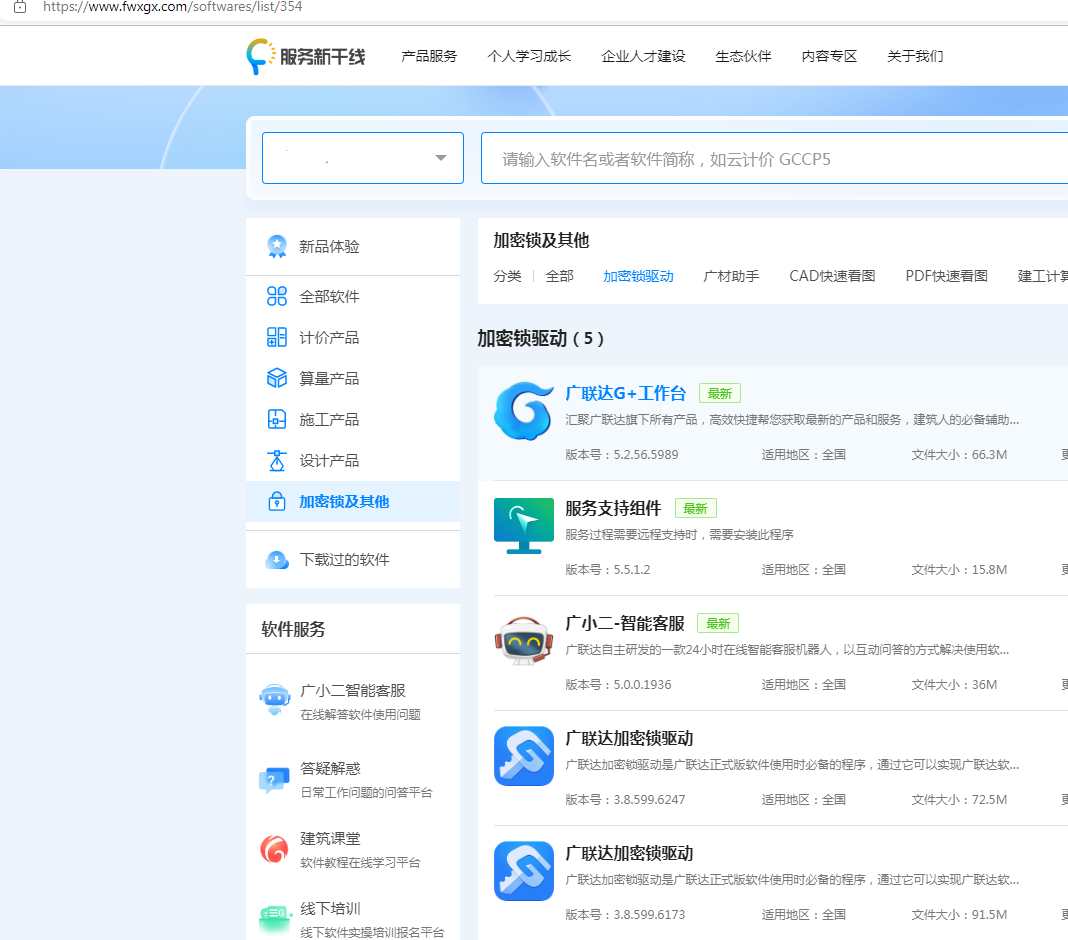Image resolution: width=1068 pixels, height=940 pixels.
Task: Open 企业人才建设 navigation menu
Action: 643,57
